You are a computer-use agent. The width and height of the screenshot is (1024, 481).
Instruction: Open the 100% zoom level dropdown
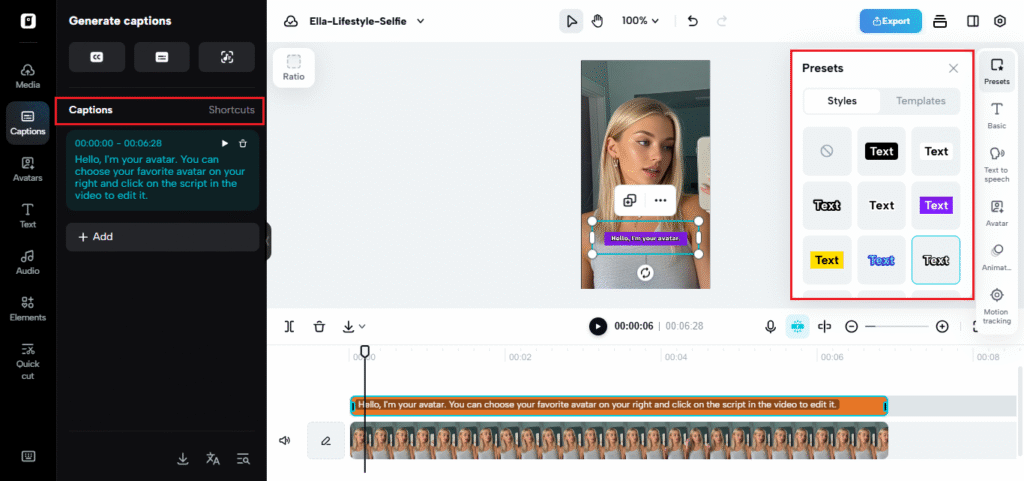(640, 21)
